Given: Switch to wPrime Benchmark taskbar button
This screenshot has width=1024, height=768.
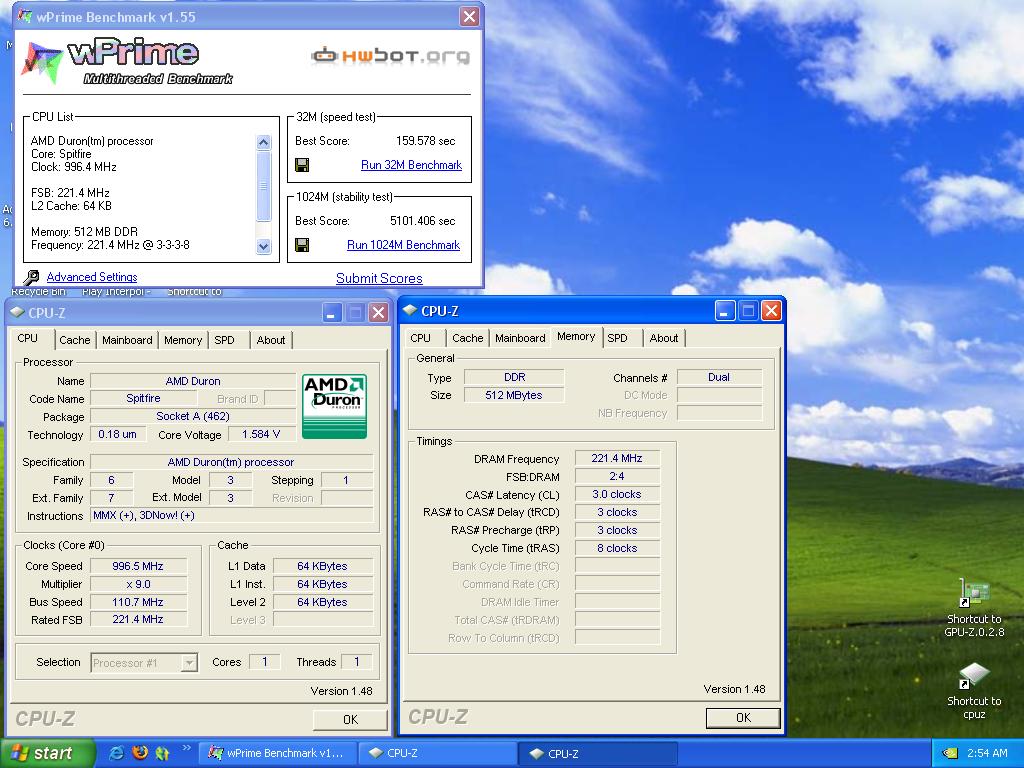Looking at the screenshot, I should (277, 753).
